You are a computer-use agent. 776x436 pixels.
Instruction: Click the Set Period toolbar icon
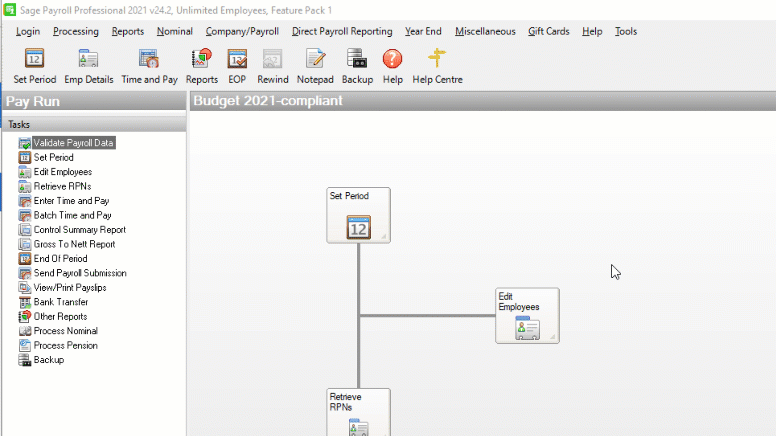click(x=34, y=60)
